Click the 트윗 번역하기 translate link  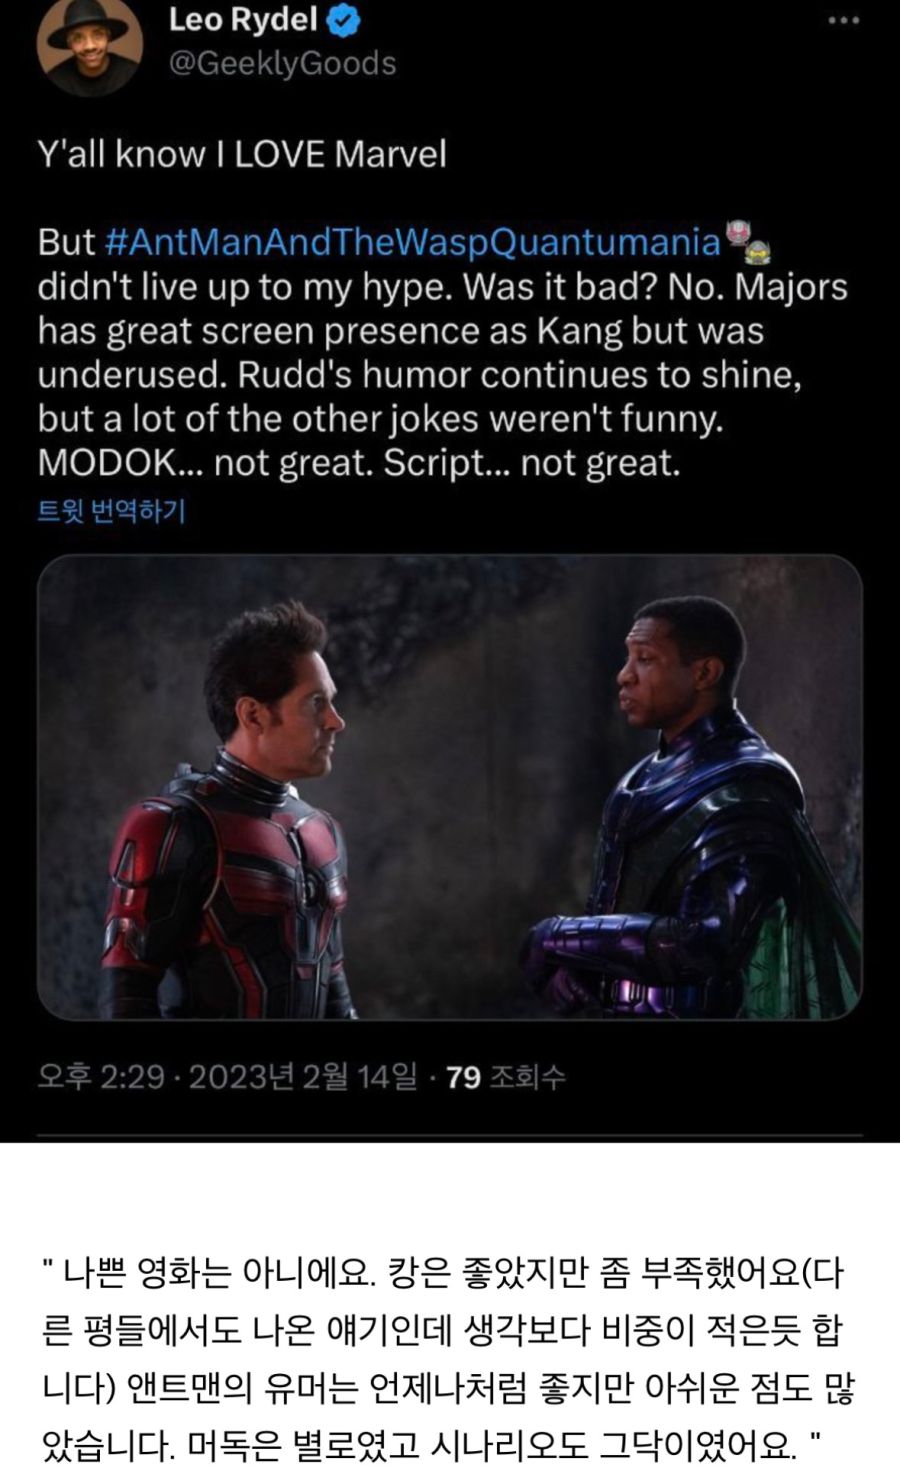[x=111, y=511]
